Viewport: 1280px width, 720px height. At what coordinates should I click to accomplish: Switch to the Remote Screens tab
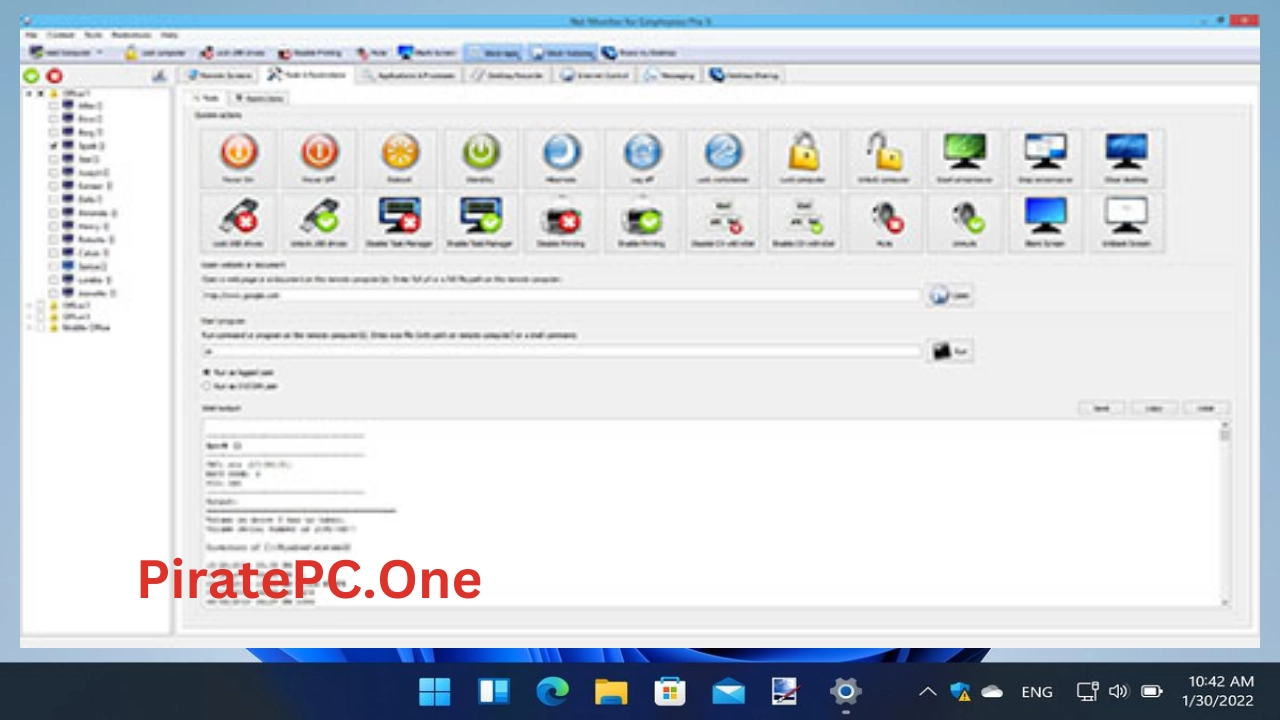[x=218, y=75]
